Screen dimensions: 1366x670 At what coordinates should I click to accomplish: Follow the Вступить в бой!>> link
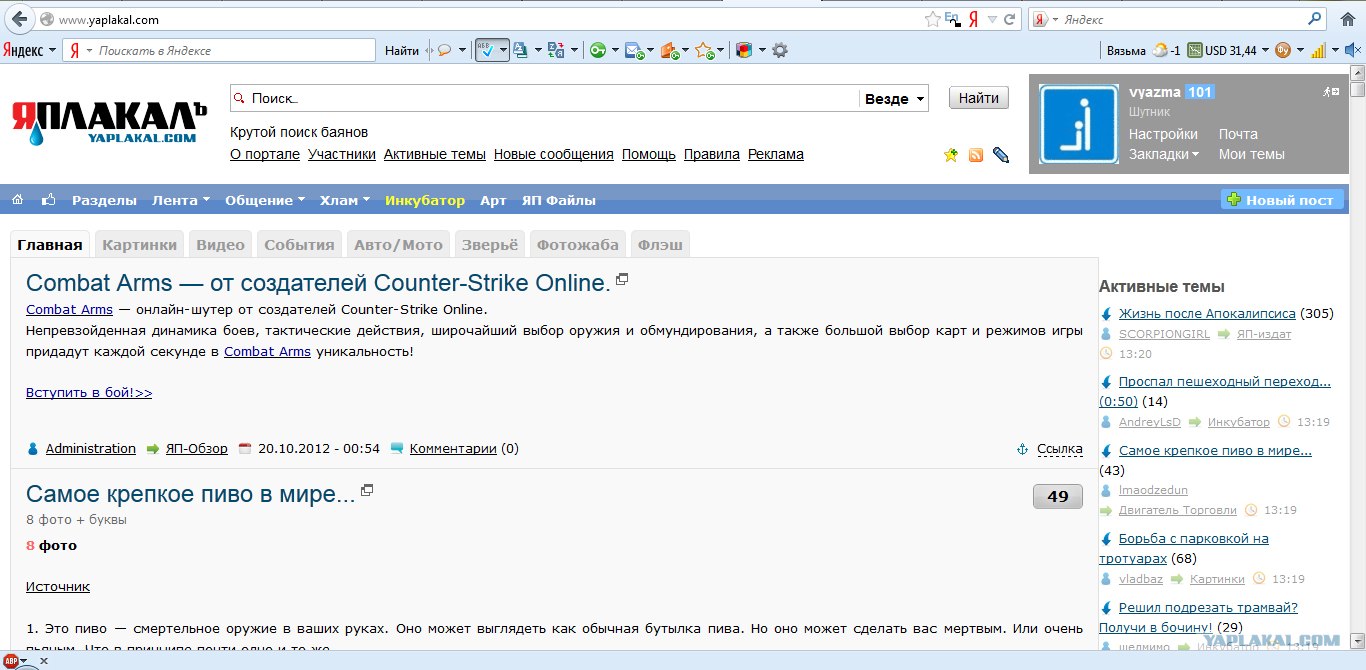(x=89, y=393)
